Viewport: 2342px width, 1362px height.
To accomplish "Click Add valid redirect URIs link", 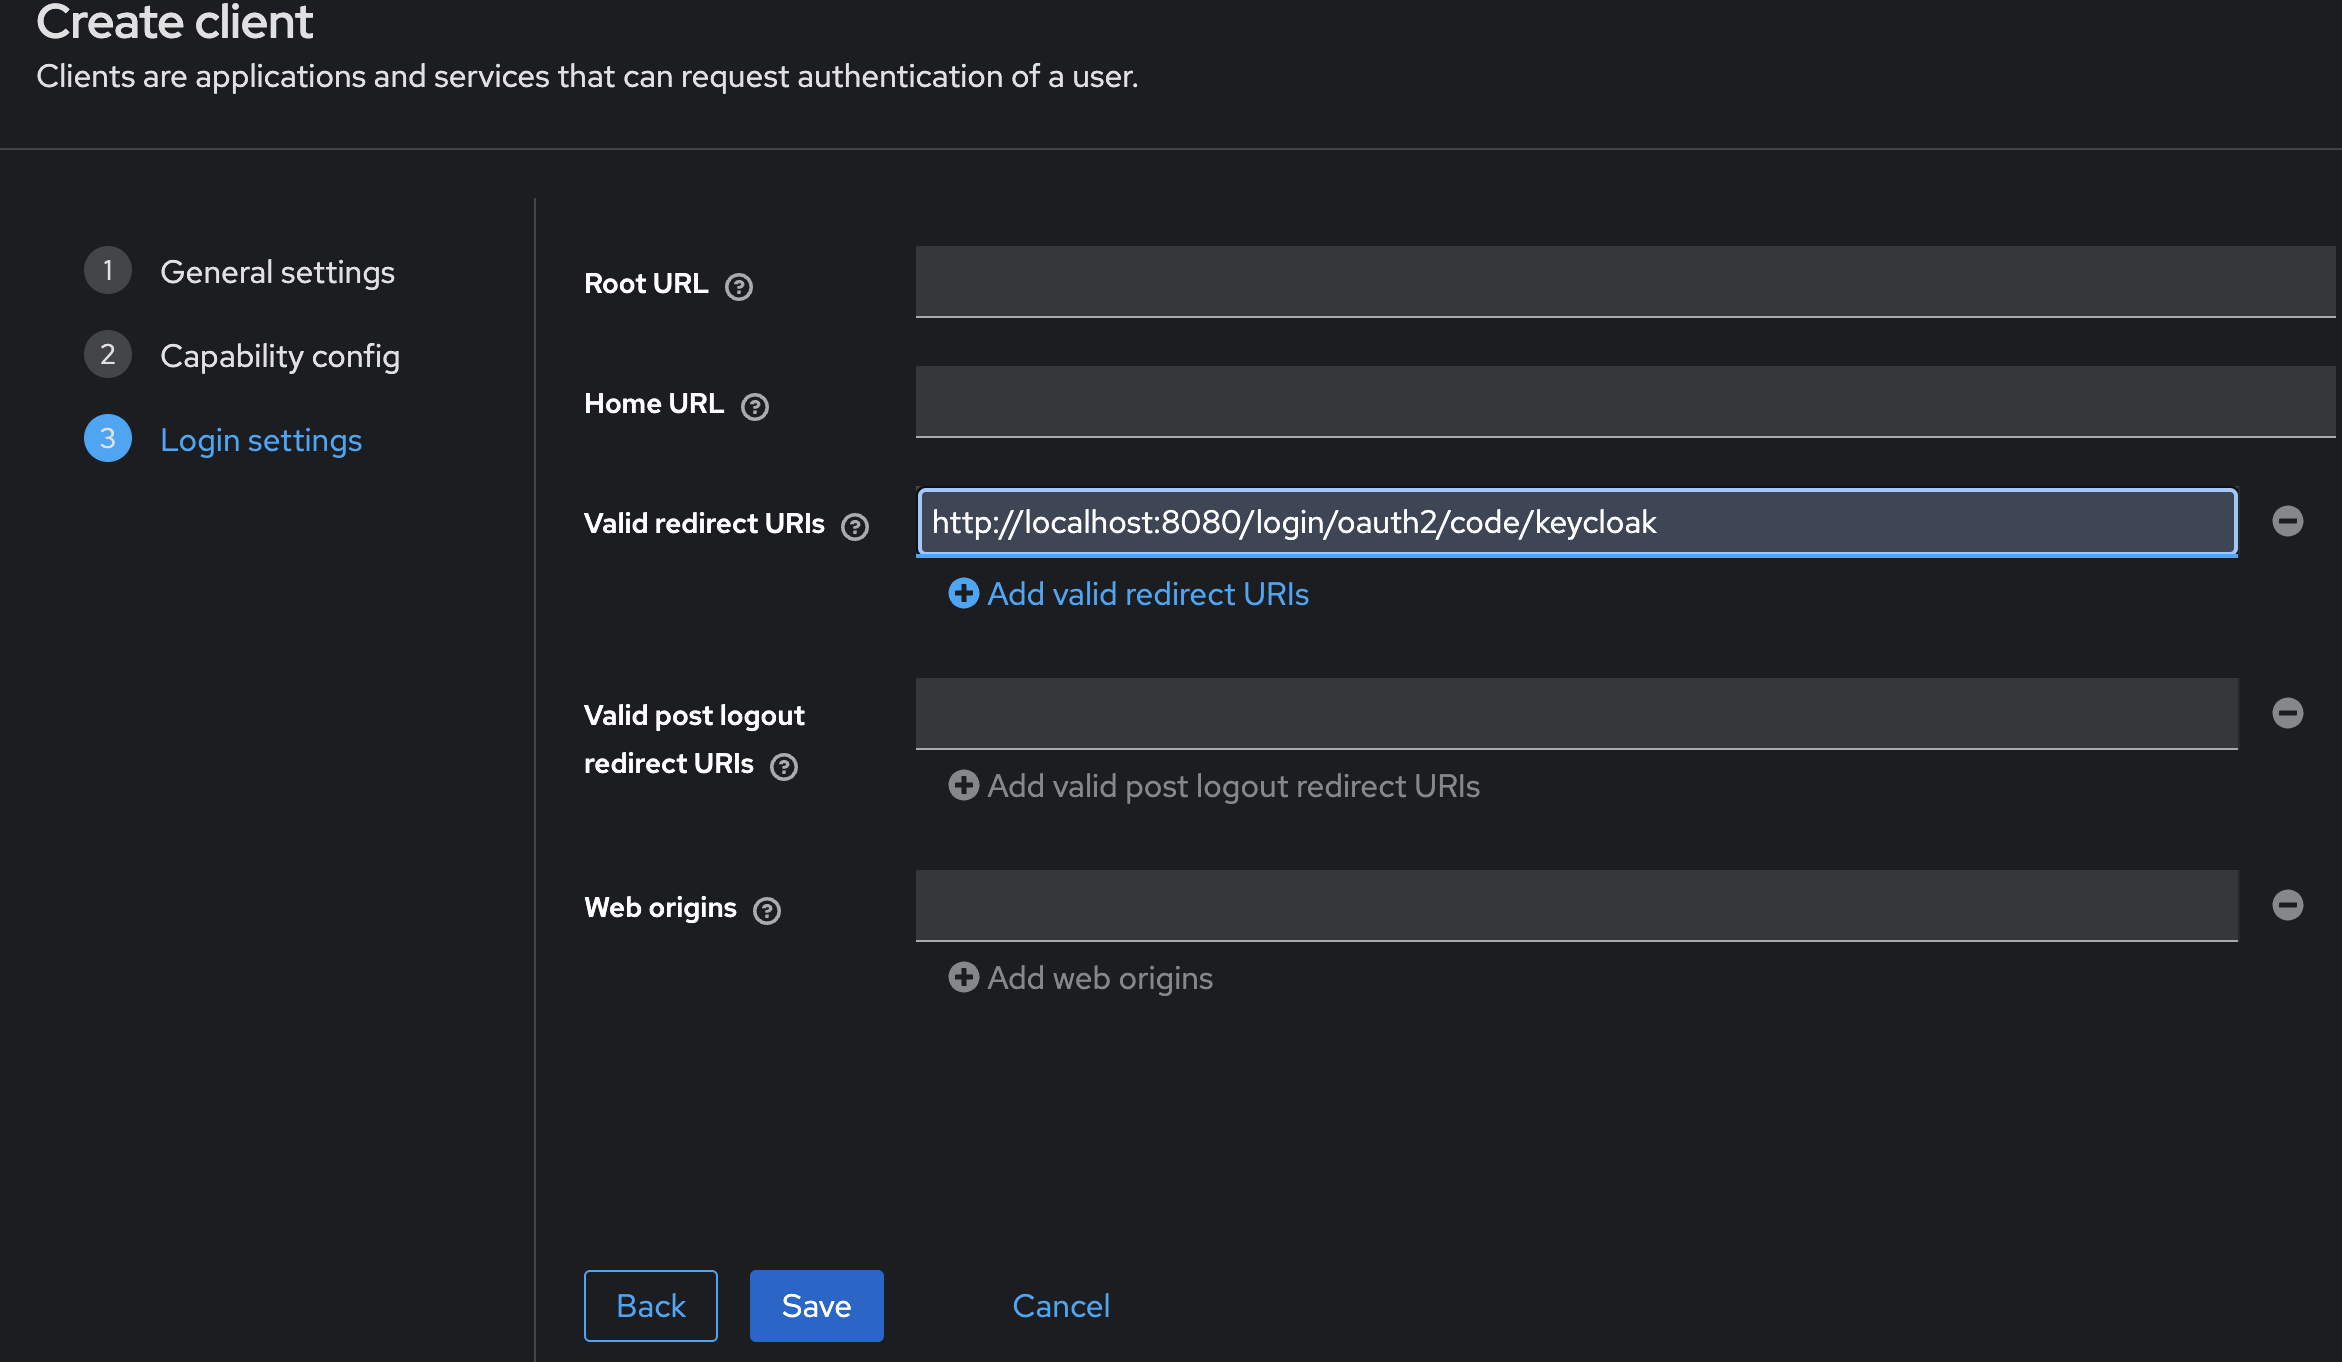I will coord(1147,594).
